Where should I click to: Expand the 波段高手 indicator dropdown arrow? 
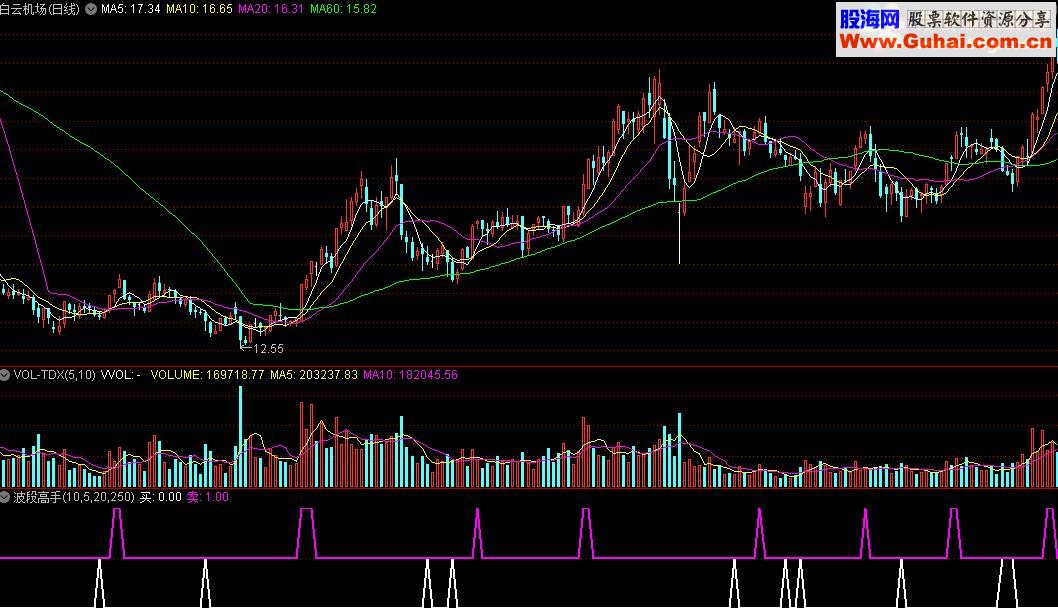[5, 497]
